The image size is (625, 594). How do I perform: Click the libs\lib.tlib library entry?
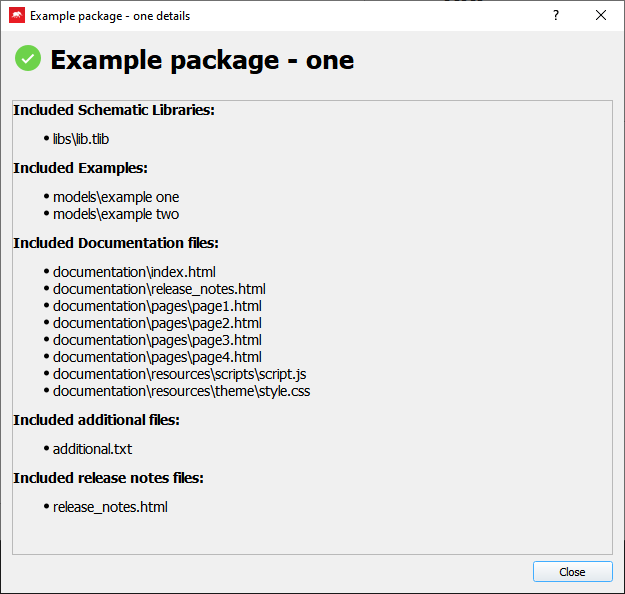tap(81, 139)
